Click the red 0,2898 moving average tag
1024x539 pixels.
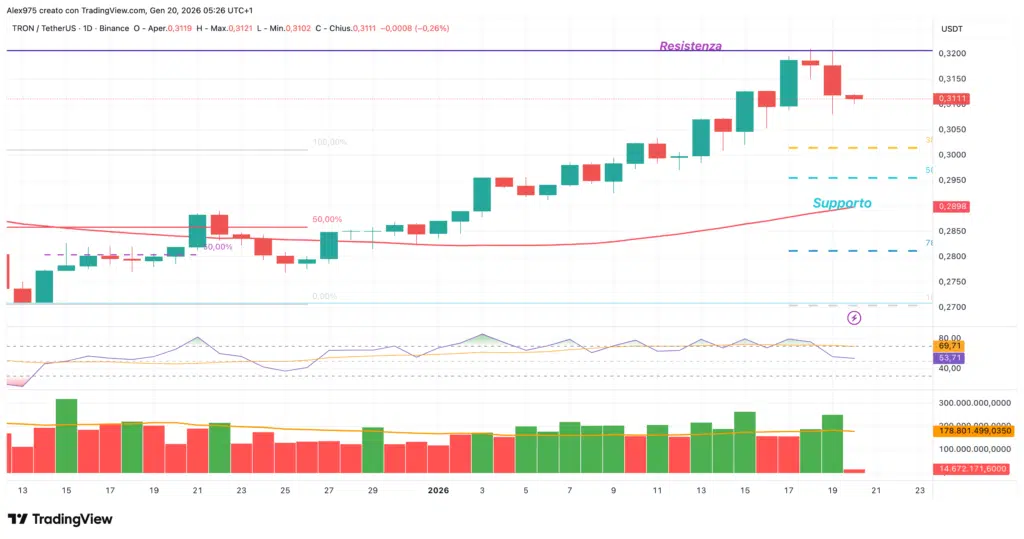point(951,206)
